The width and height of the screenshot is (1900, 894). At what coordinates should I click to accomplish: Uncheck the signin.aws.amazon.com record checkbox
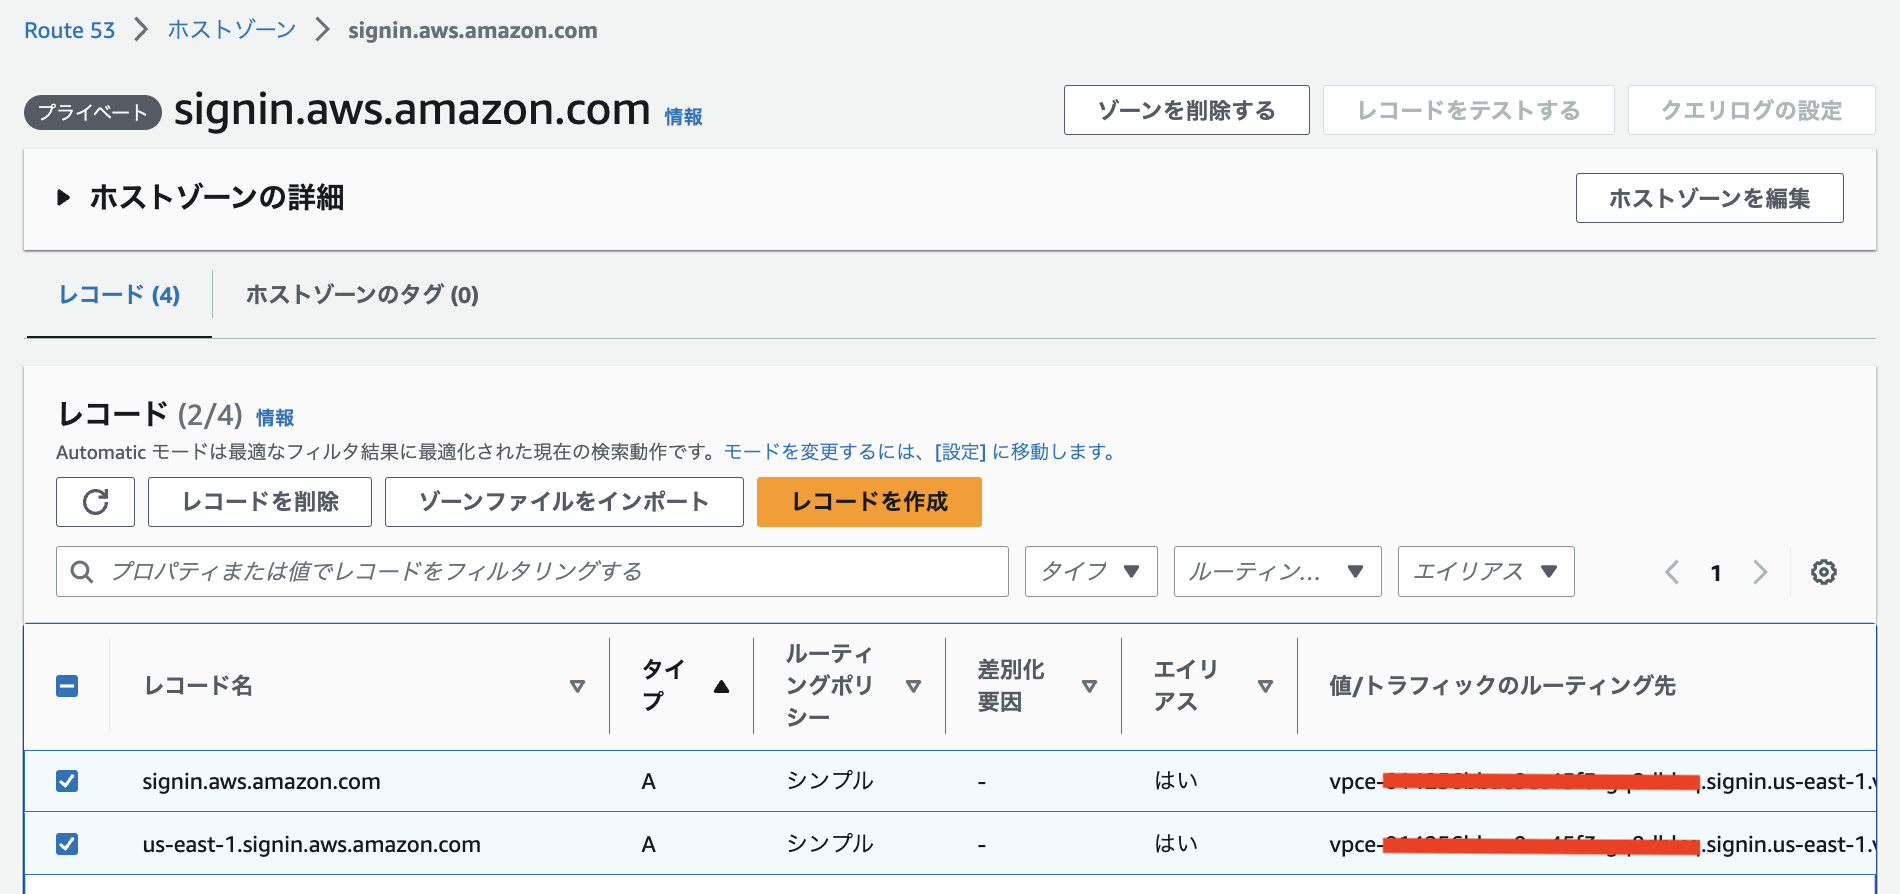click(67, 781)
